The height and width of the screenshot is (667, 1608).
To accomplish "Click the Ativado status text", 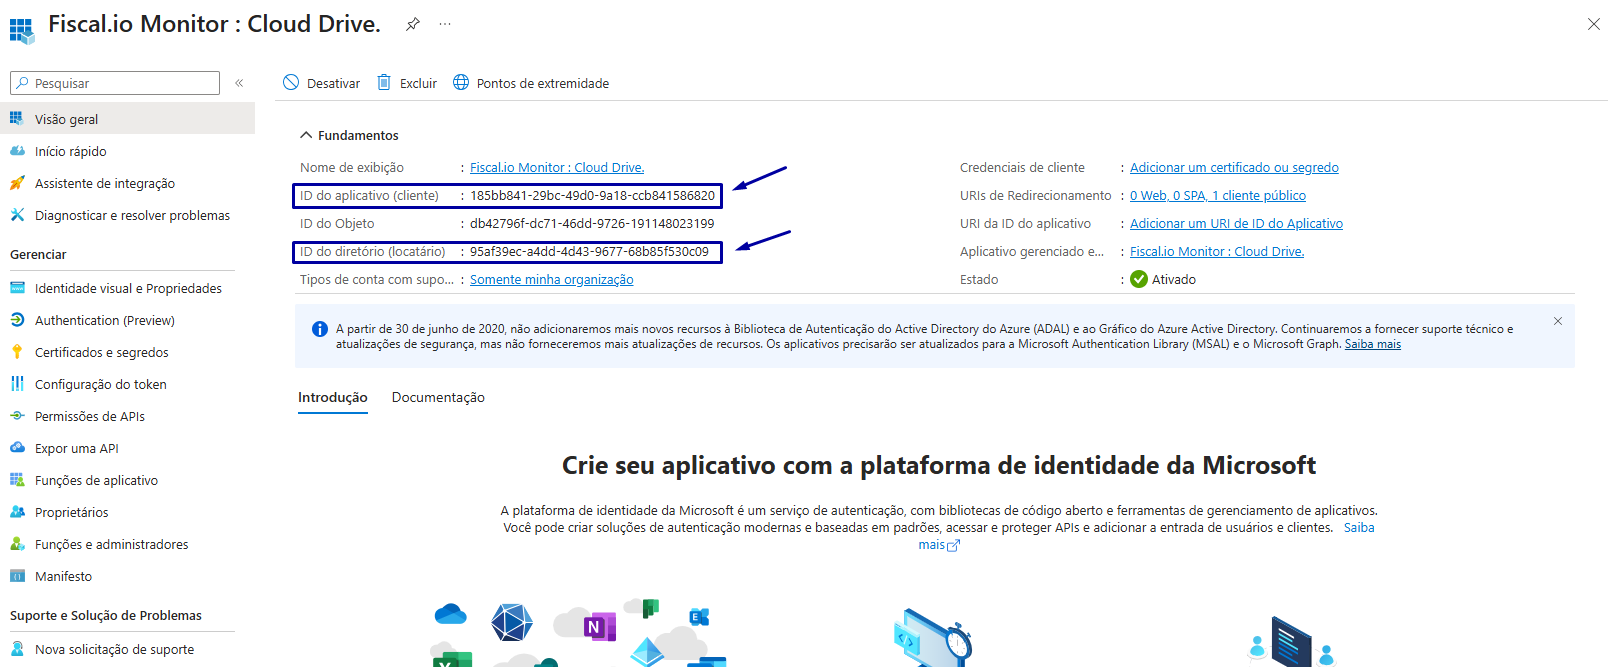I will click(x=1174, y=280).
